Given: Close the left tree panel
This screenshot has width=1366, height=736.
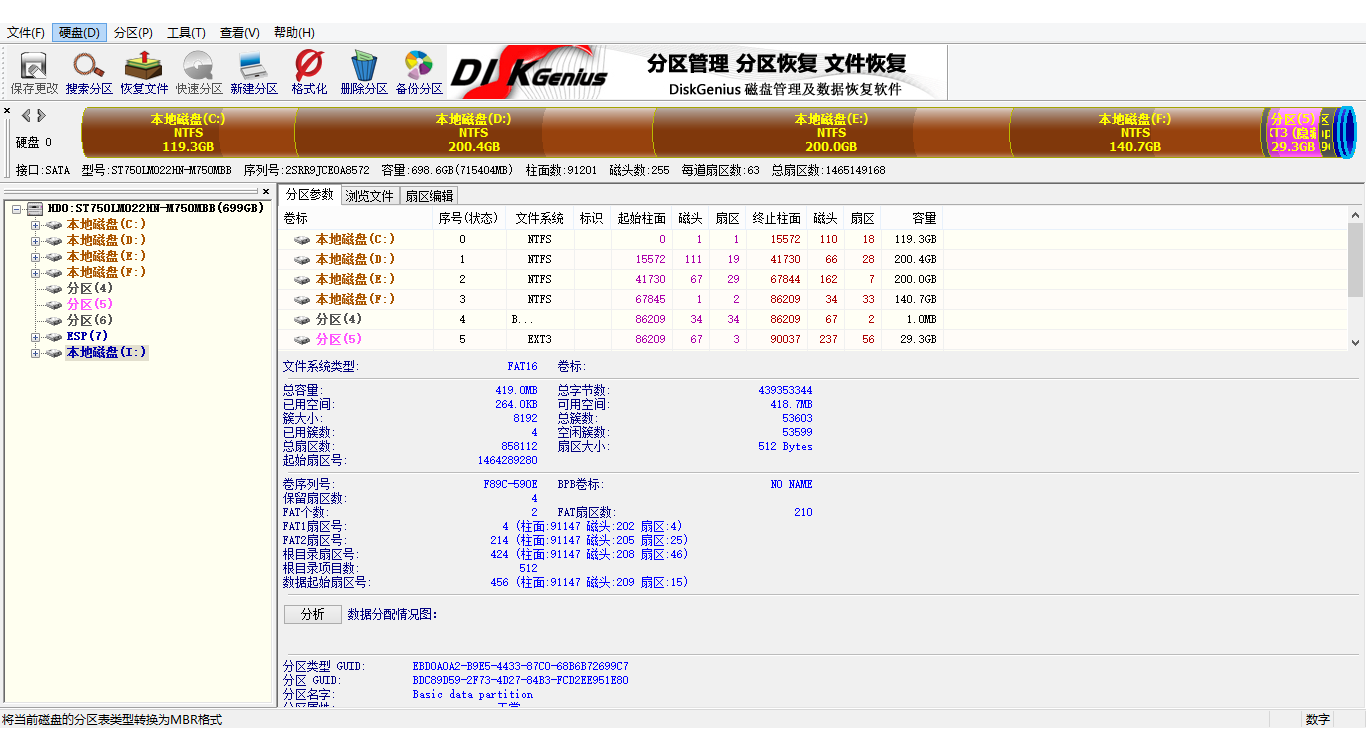Looking at the screenshot, I should (266, 191).
